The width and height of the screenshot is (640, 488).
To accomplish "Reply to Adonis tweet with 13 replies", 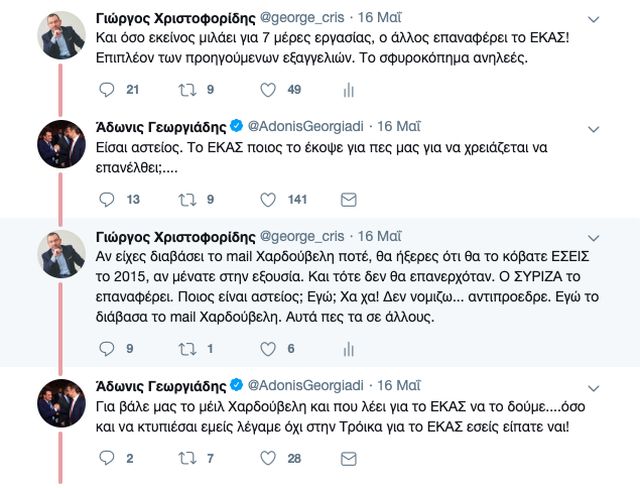I will point(108,199).
